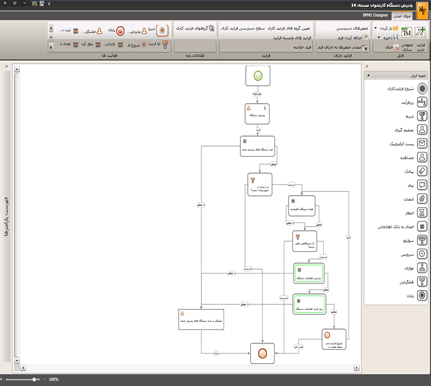
Task: Click access variables (متغیرهای دسترسی) in ribbon
Action: click(352, 29)
